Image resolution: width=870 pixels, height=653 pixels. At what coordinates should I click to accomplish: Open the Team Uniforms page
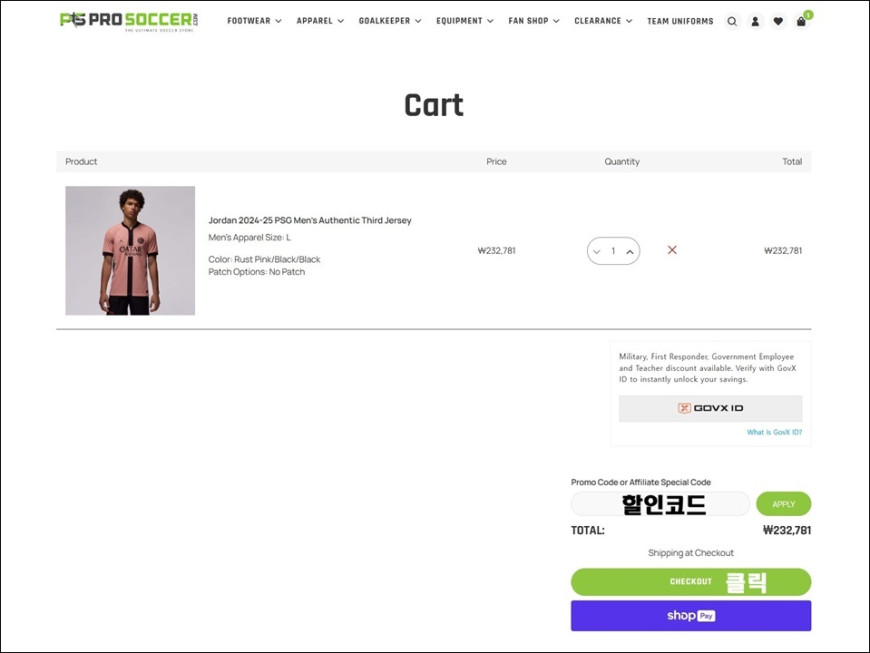[x=680, y=21]
